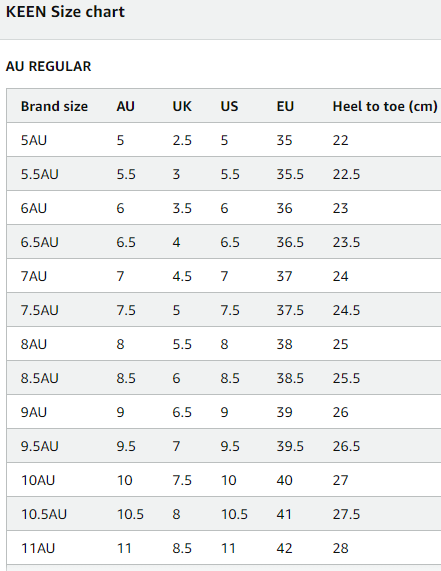Select the 7AU brand size cell
Screen dimensions: 441x571
point(34,276)
